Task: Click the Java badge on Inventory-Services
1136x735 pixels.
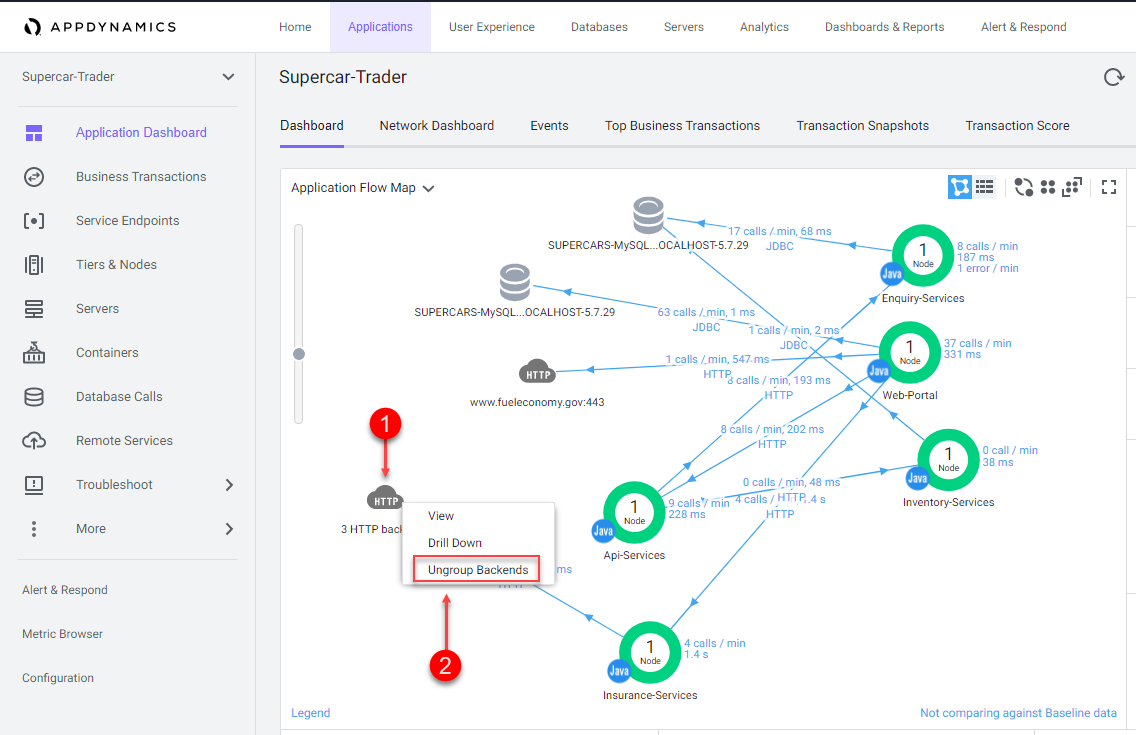Action: point(917,478)
